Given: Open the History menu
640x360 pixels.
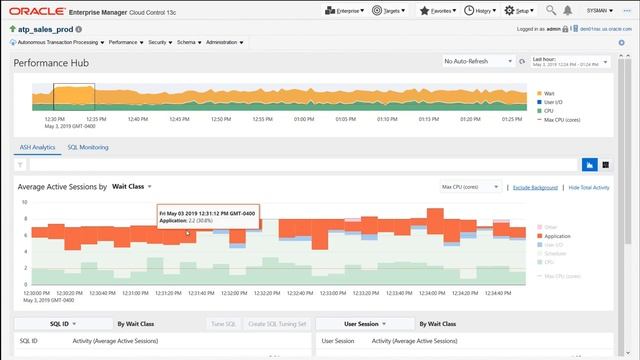Looking at the screenshot, I should (486, 11).
